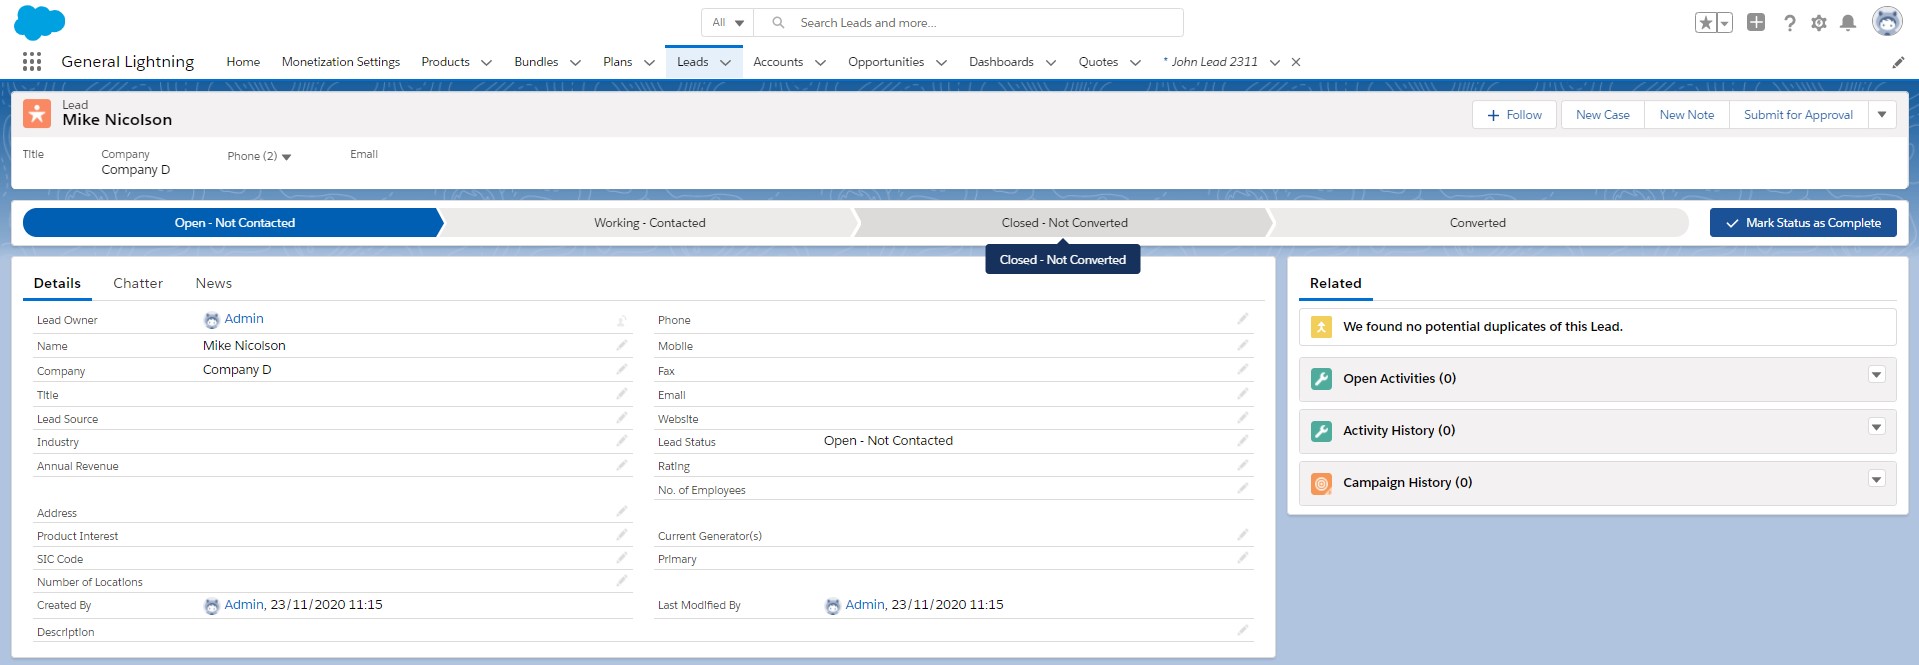1919x665 pixels.
Task: Open the Notifications bell
Action: 1848,23
